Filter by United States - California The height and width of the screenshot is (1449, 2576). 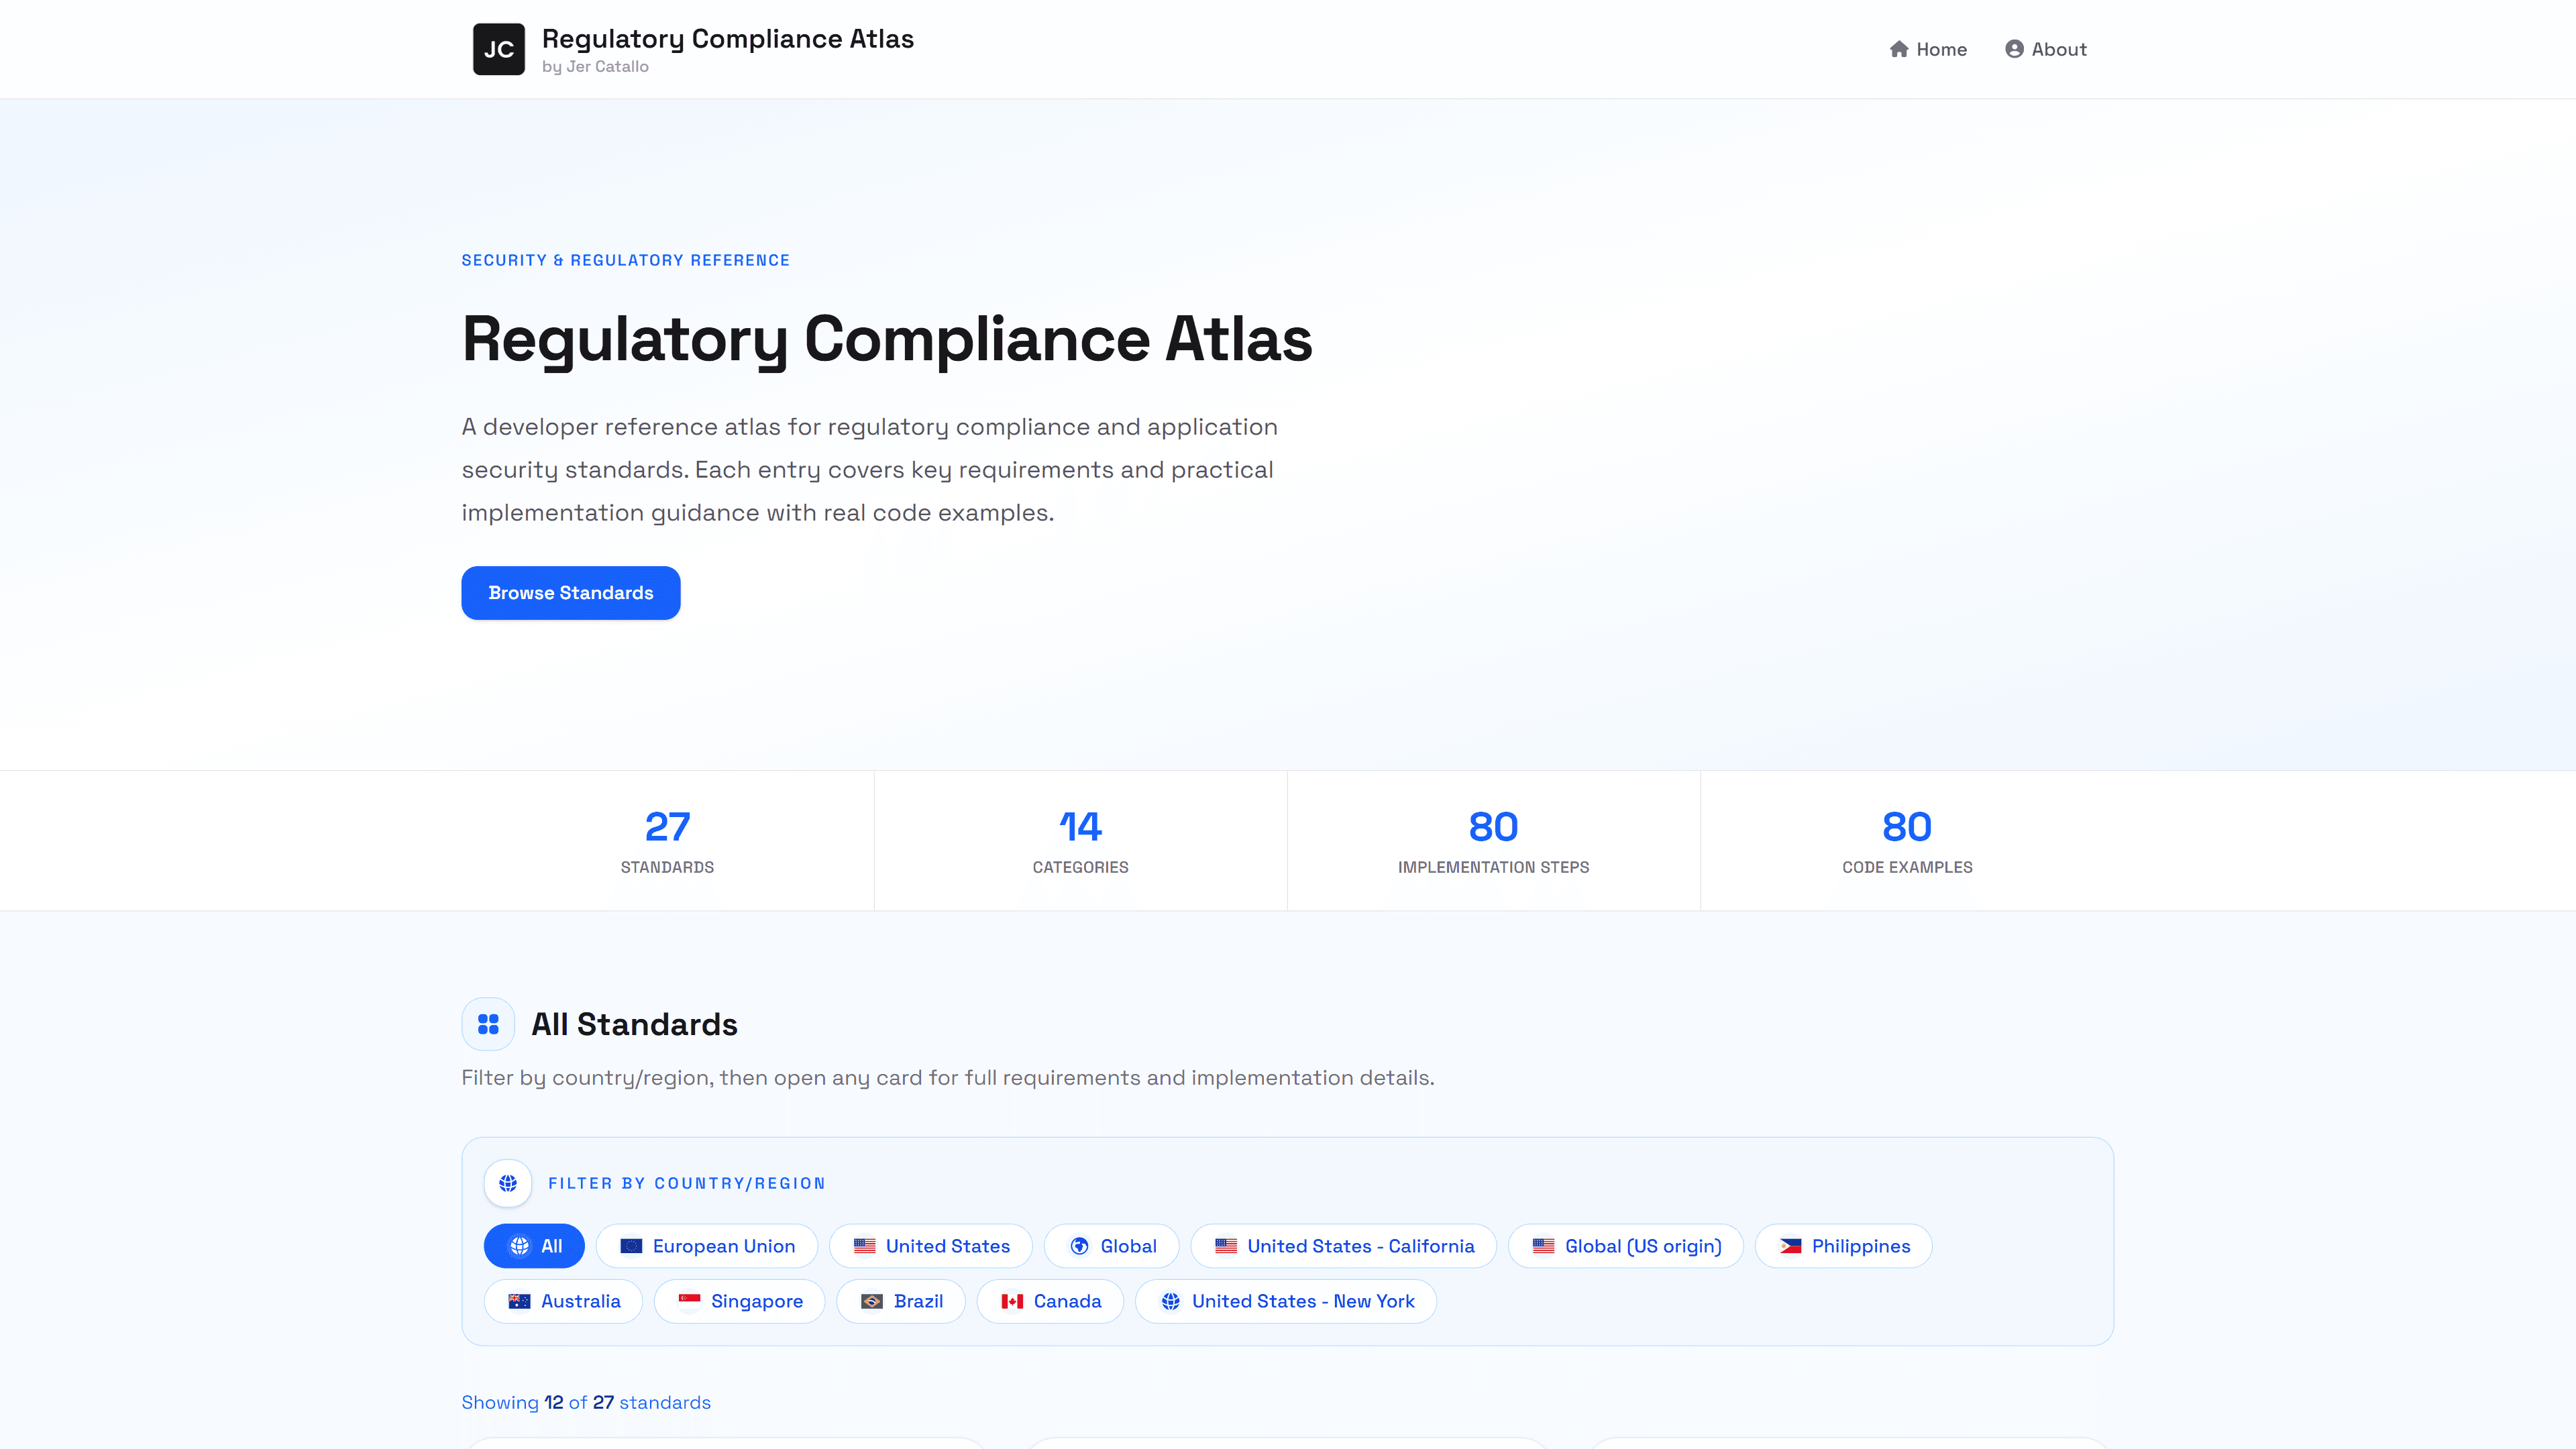pyautogui.click(x=1344, y=1246)
